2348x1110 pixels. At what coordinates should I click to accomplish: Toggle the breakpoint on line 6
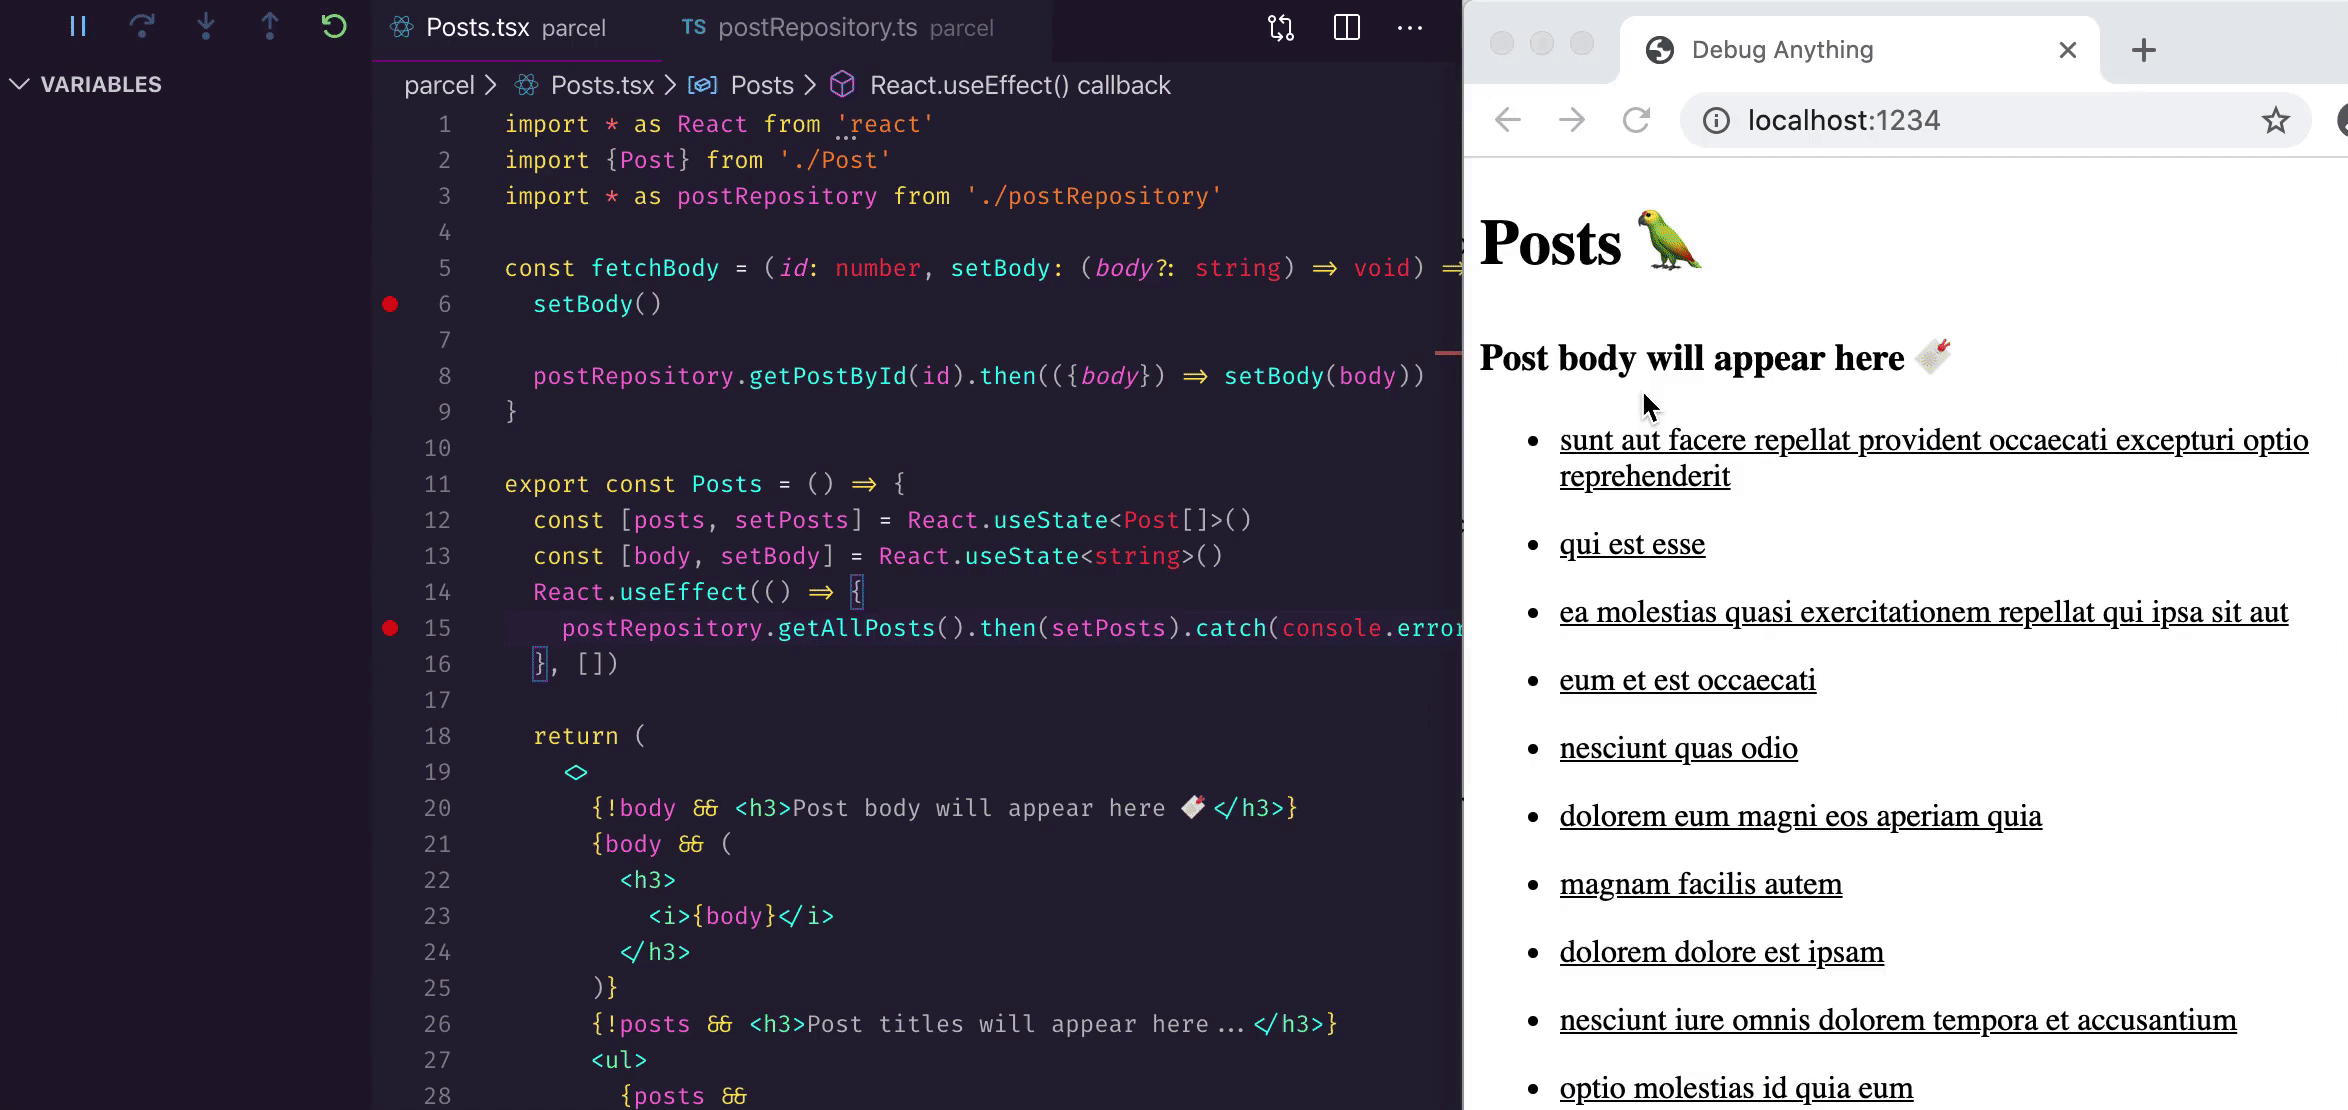coord(390,304)
